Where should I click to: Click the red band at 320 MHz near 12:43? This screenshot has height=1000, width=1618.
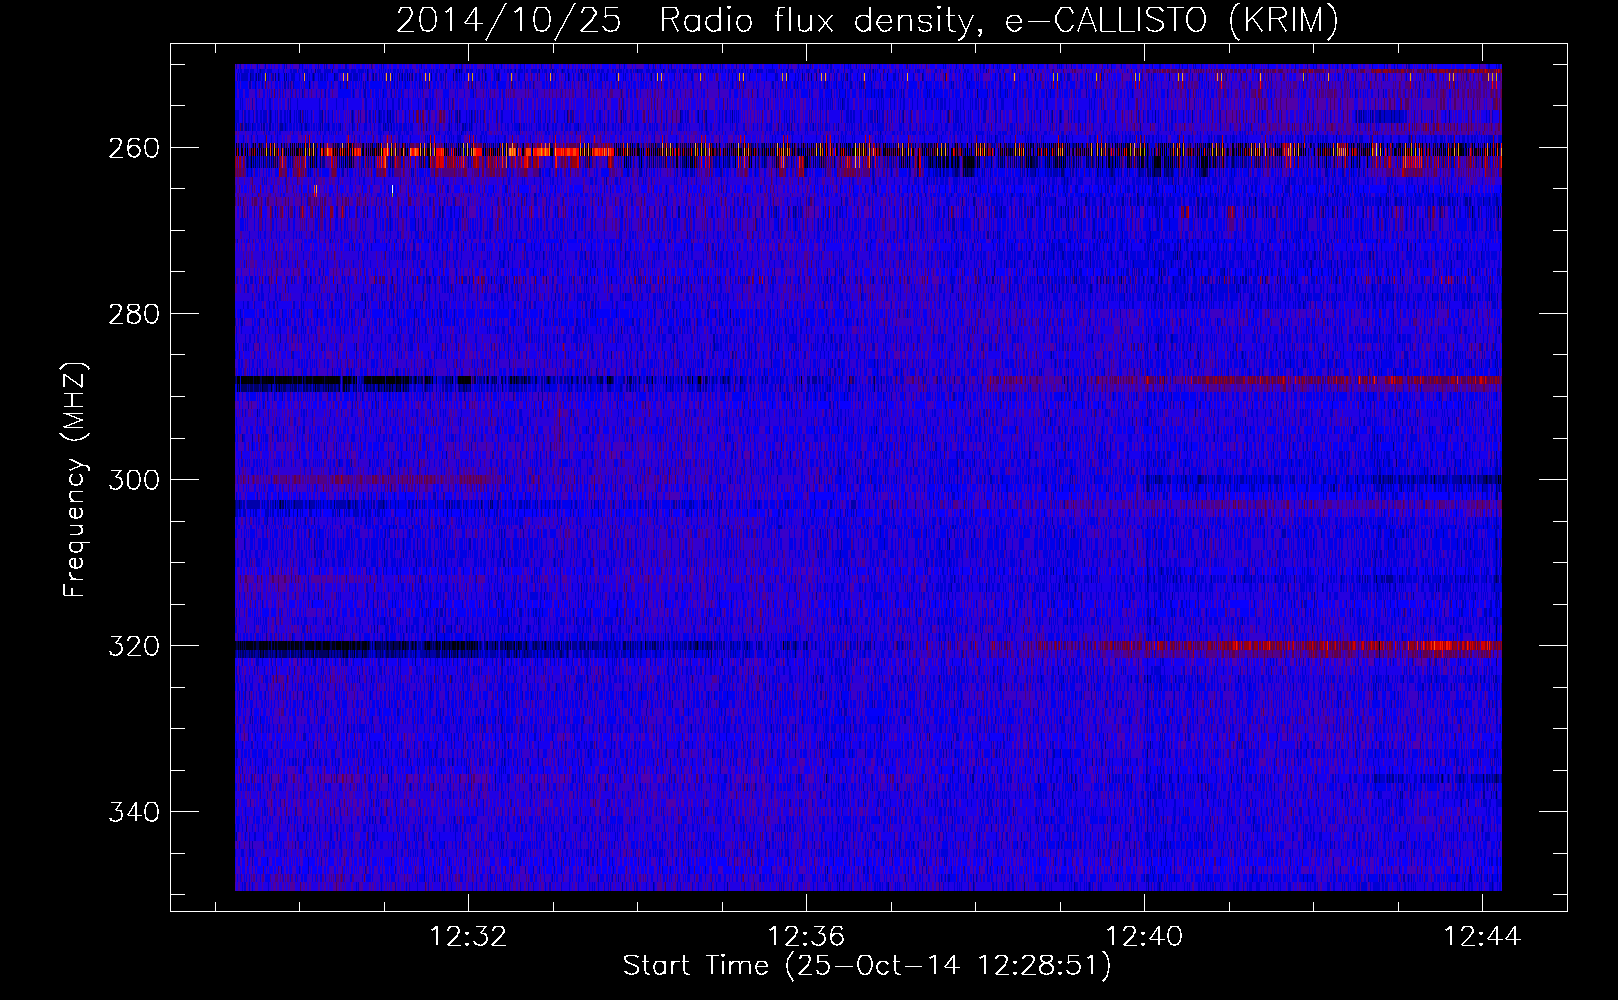click(1450, 646)
